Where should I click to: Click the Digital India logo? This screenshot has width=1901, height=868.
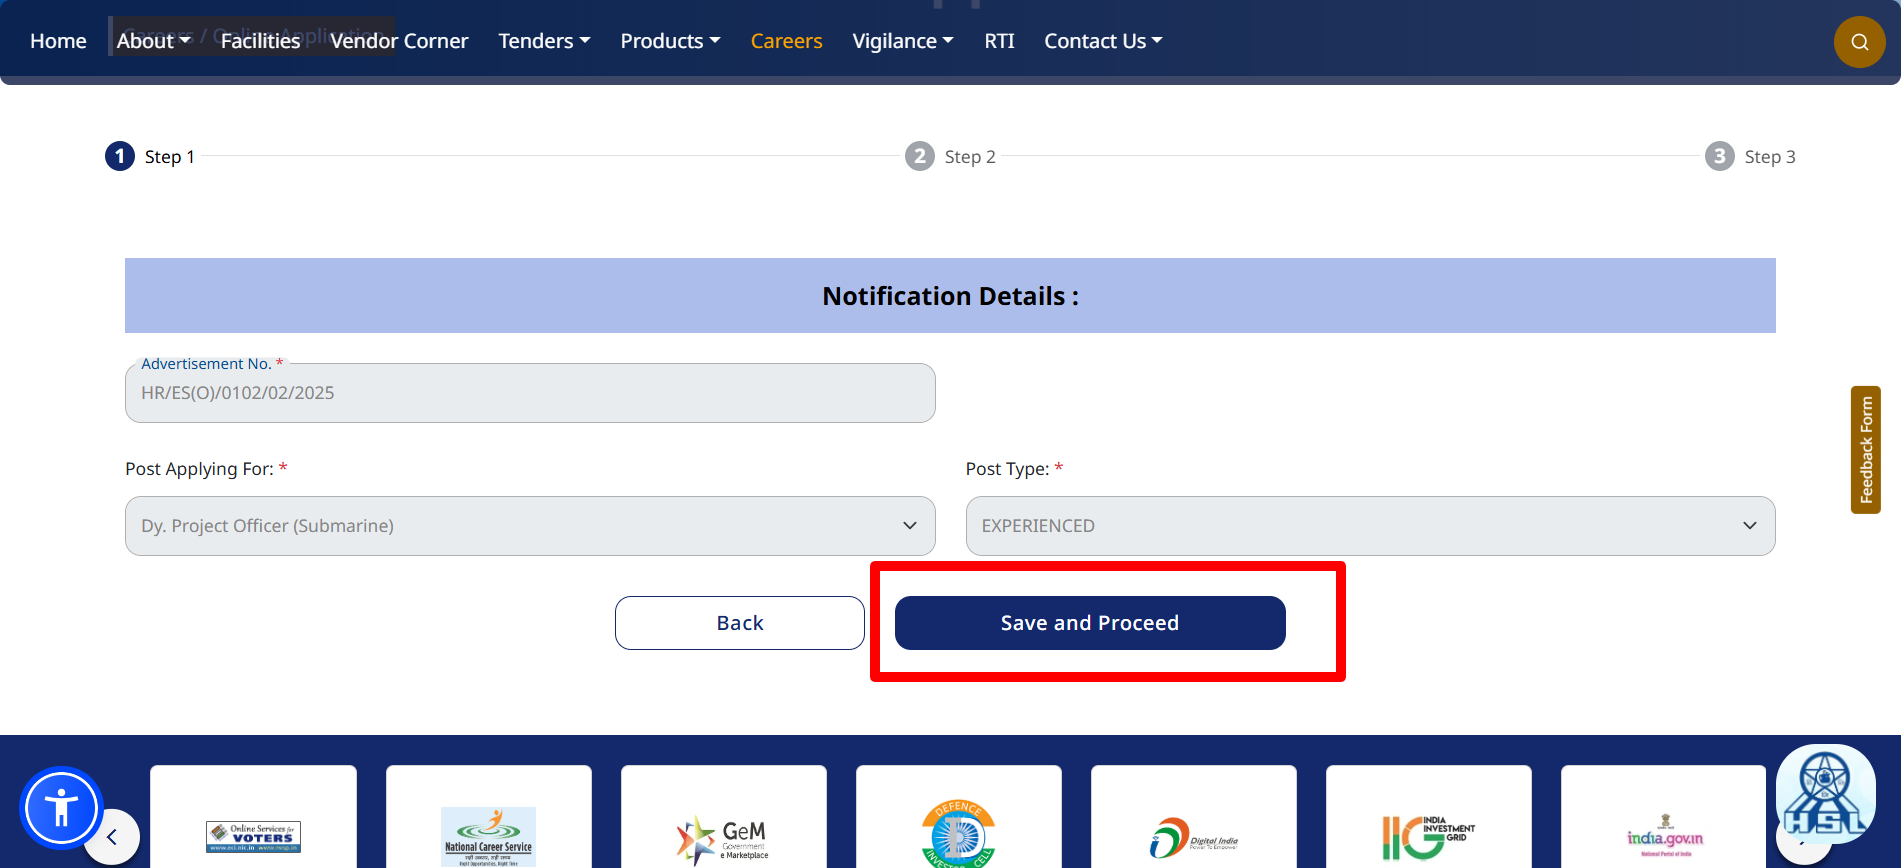(x=1193, y=838)
